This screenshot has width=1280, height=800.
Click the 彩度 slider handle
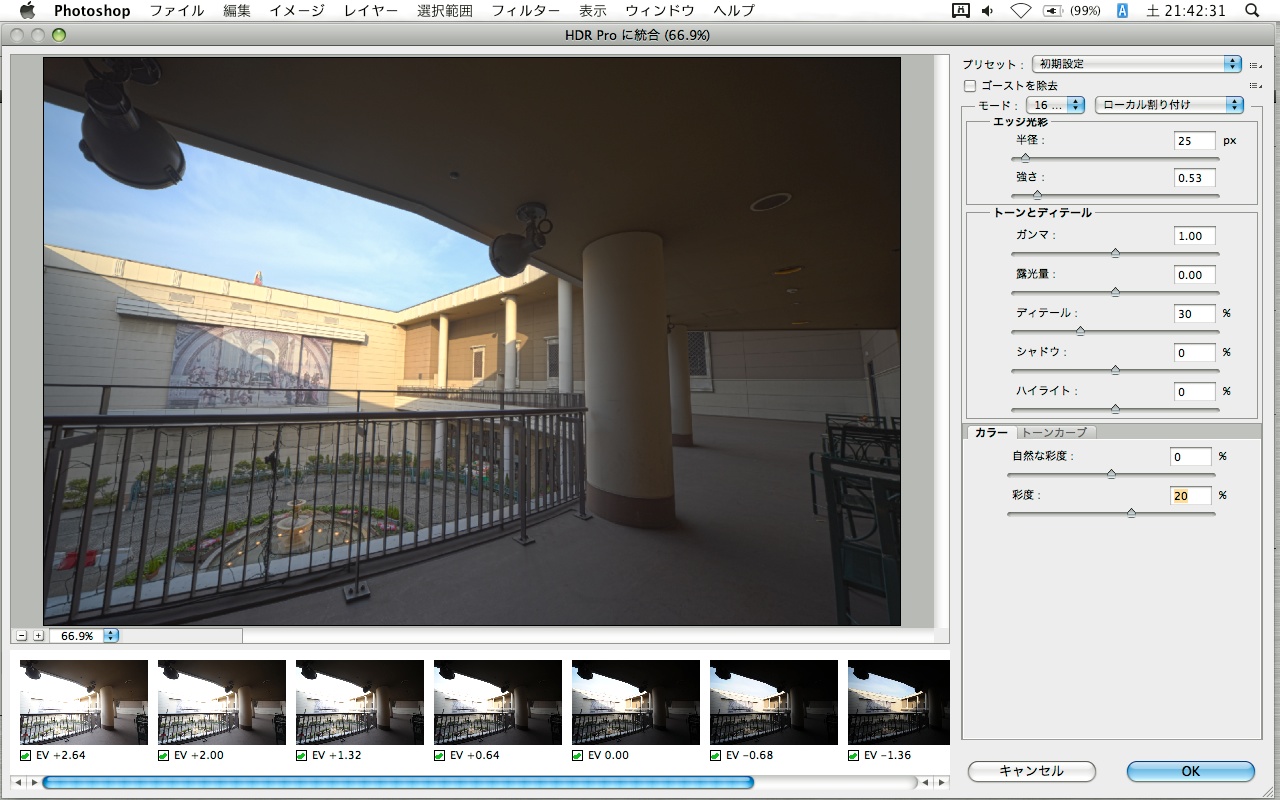pyautogui.click(x=1131, y=512)
